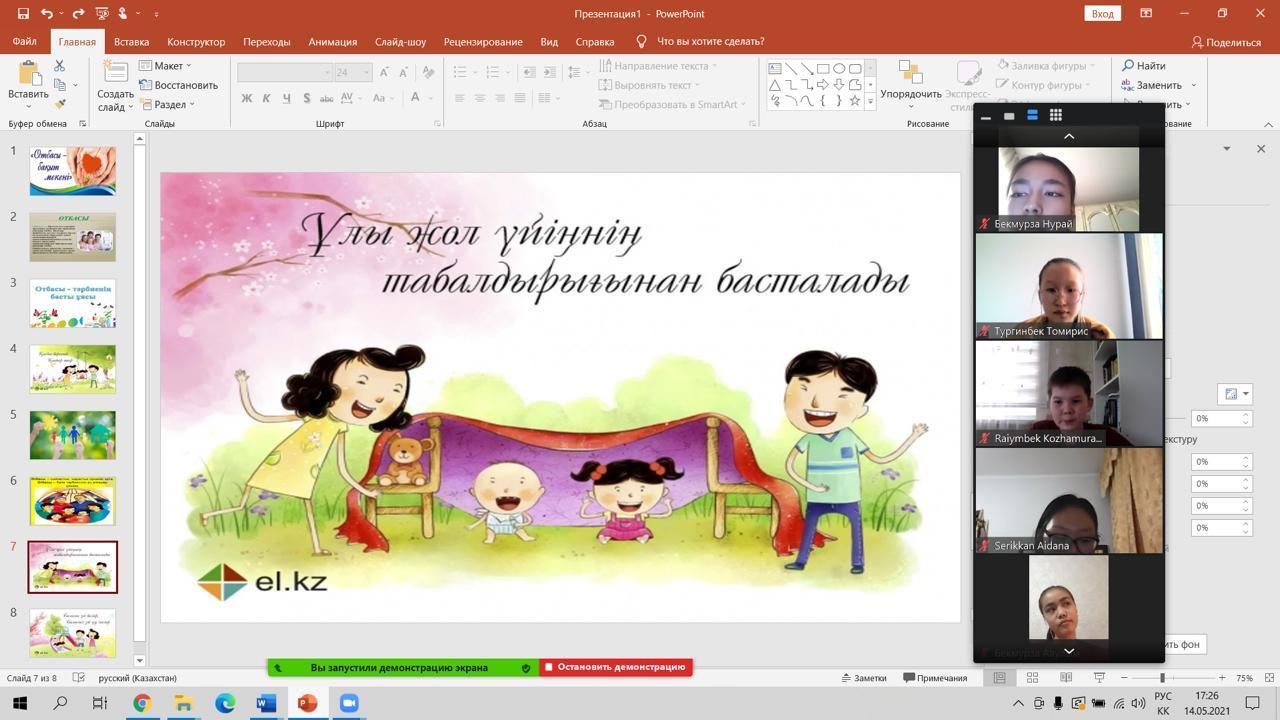Open the Вставка ribbon tab

click(x=131, y=42)
